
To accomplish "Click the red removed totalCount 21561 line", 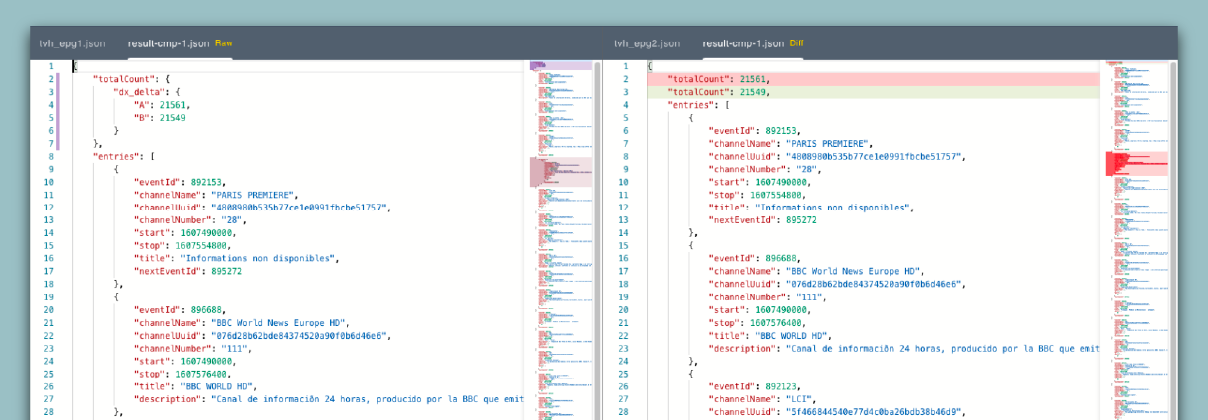I will point(720,78).
